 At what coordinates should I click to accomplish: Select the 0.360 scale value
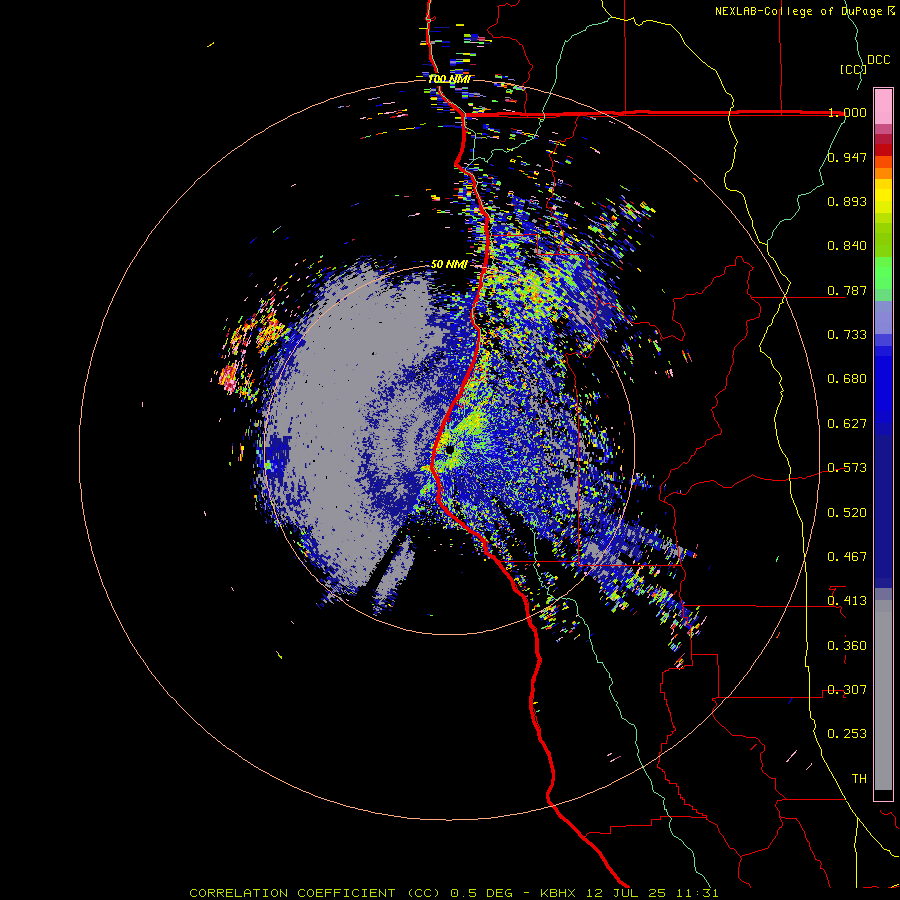pyautogui.click(x=847, y=646)
